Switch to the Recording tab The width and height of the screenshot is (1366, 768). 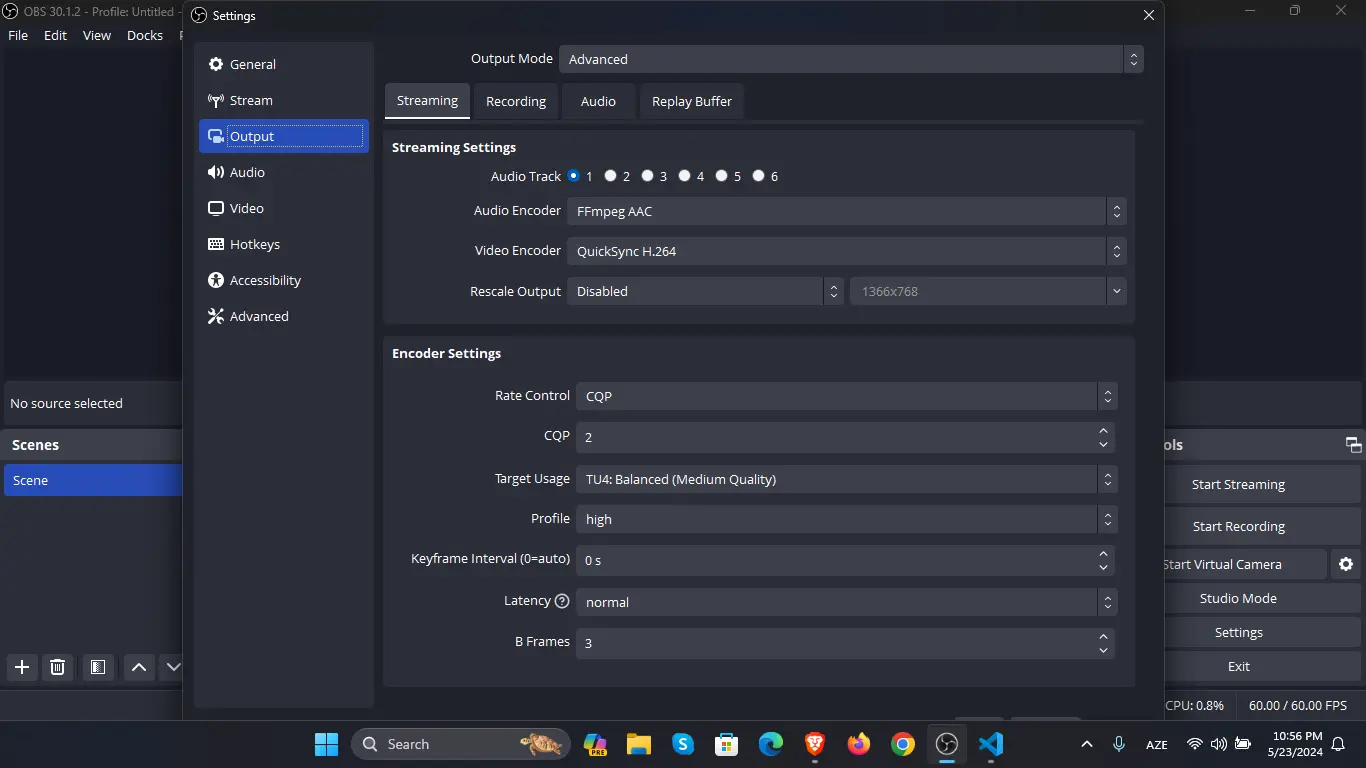[516, 101]
